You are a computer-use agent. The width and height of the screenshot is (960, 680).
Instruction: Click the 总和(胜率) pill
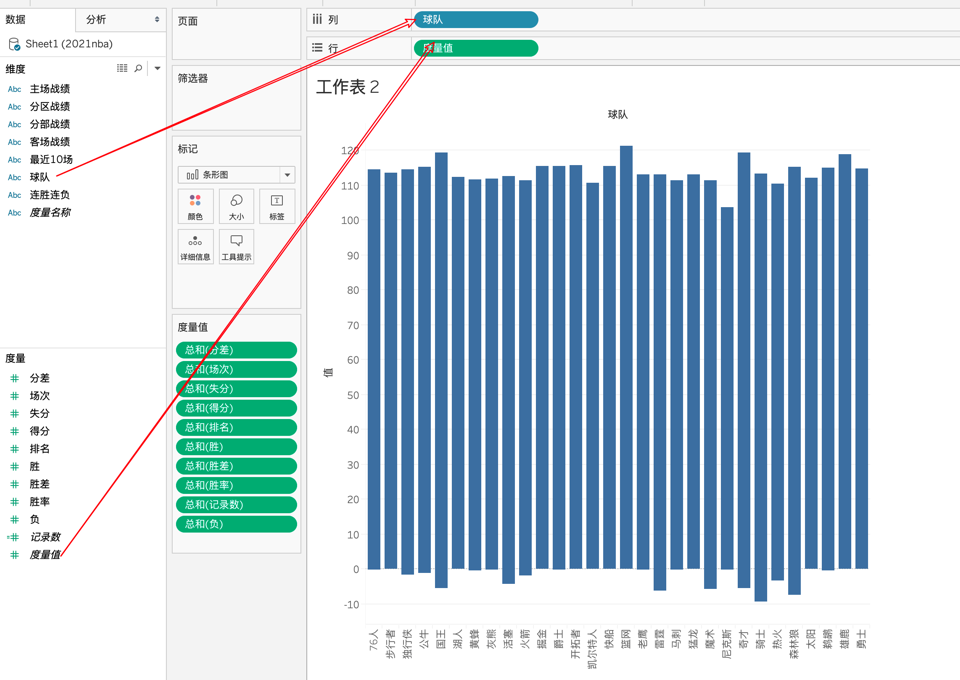236,485
